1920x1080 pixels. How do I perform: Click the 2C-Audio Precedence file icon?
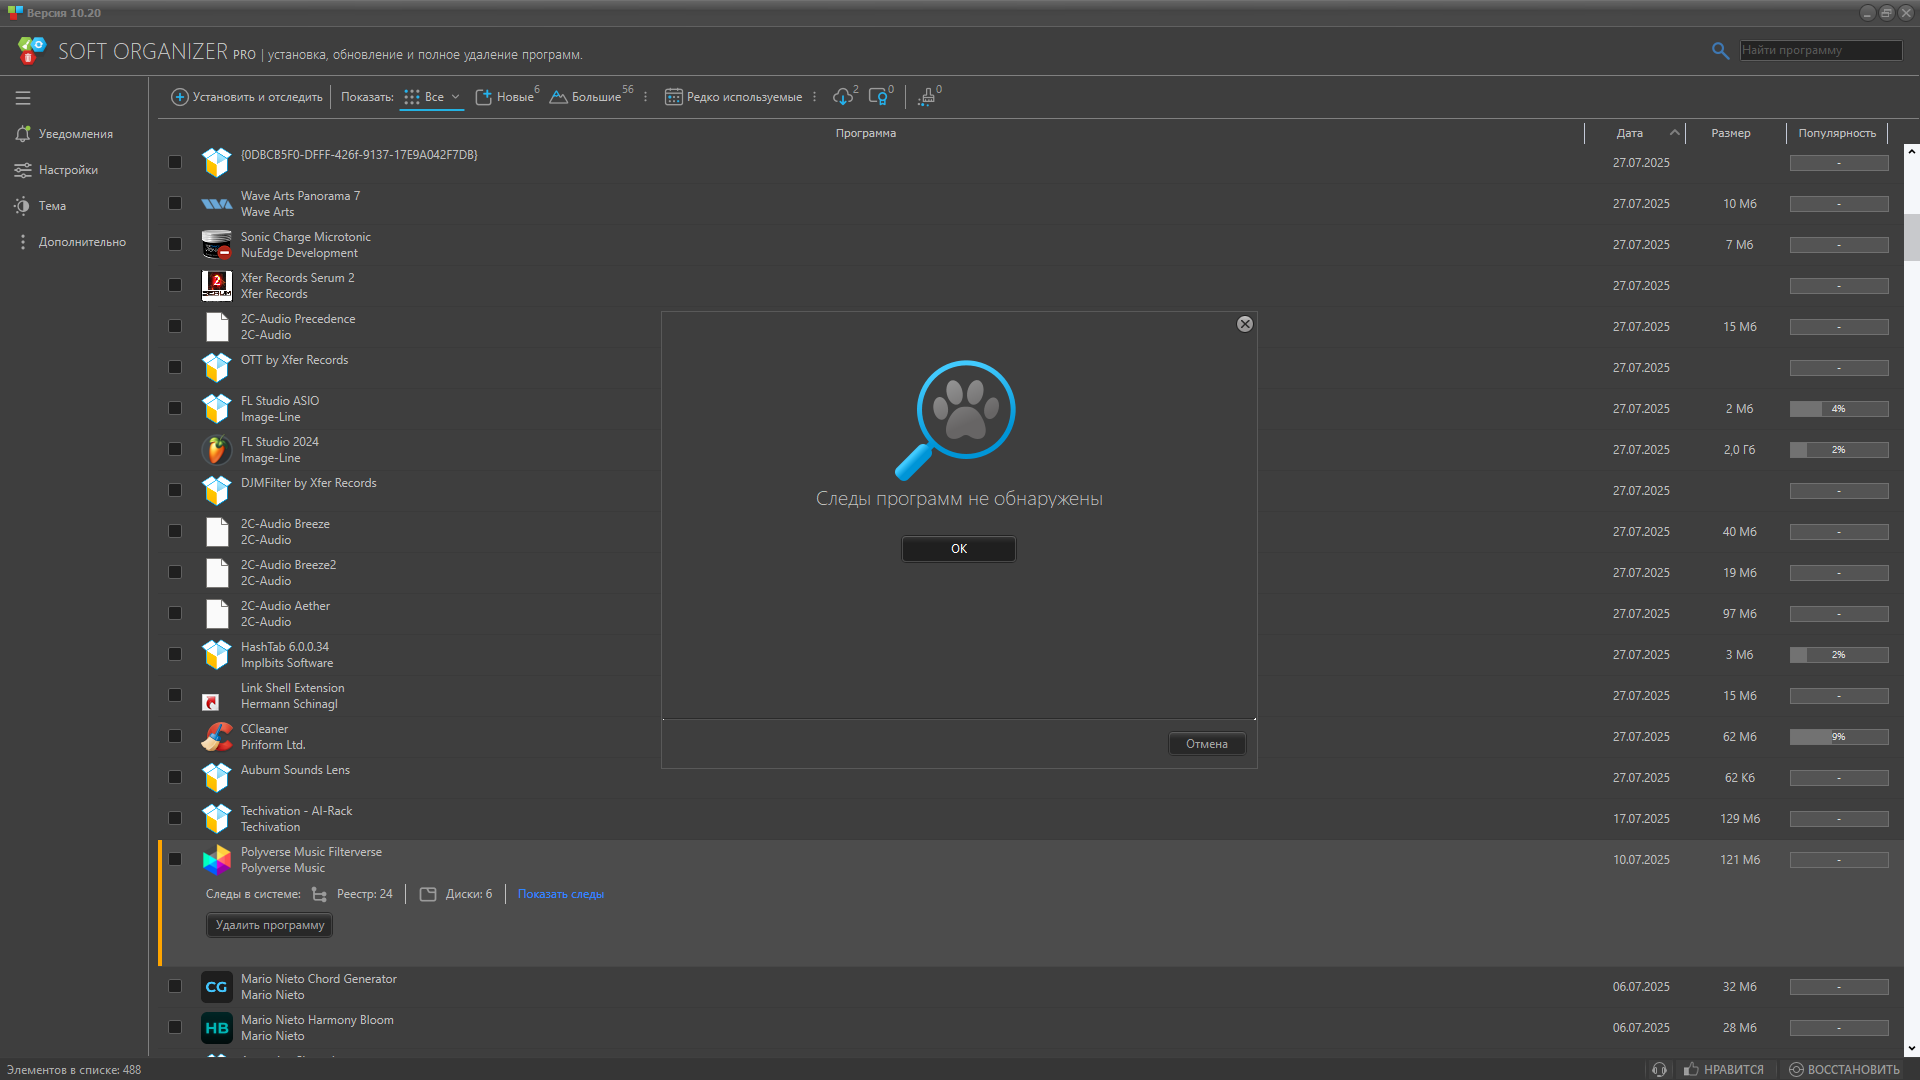[217, 327]
